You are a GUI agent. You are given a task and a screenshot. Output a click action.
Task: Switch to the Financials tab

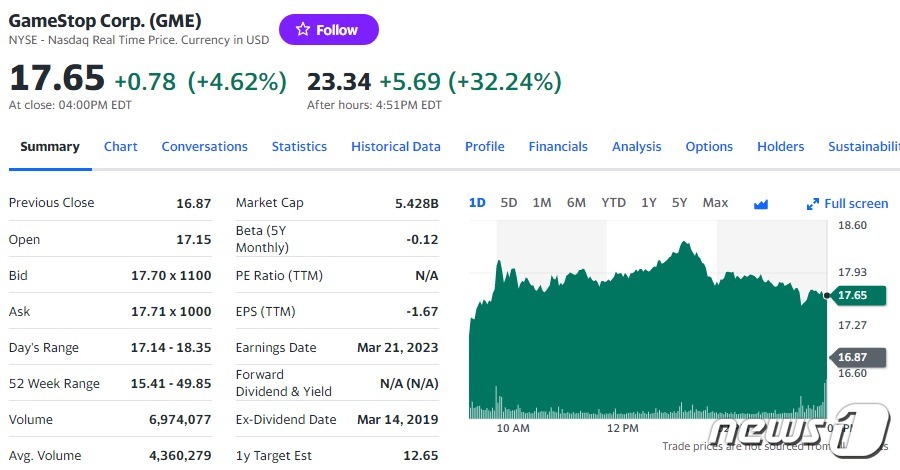(558, 146)
